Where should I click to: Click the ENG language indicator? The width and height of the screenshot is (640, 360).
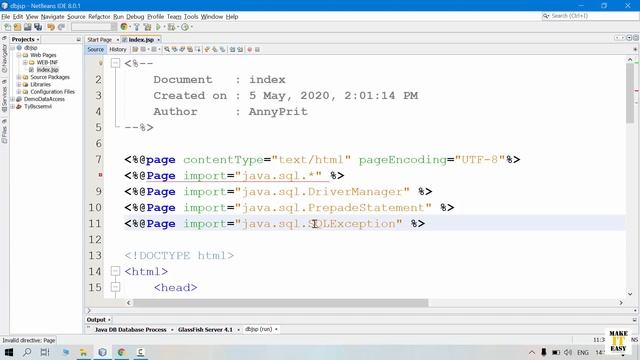[582, 352]
